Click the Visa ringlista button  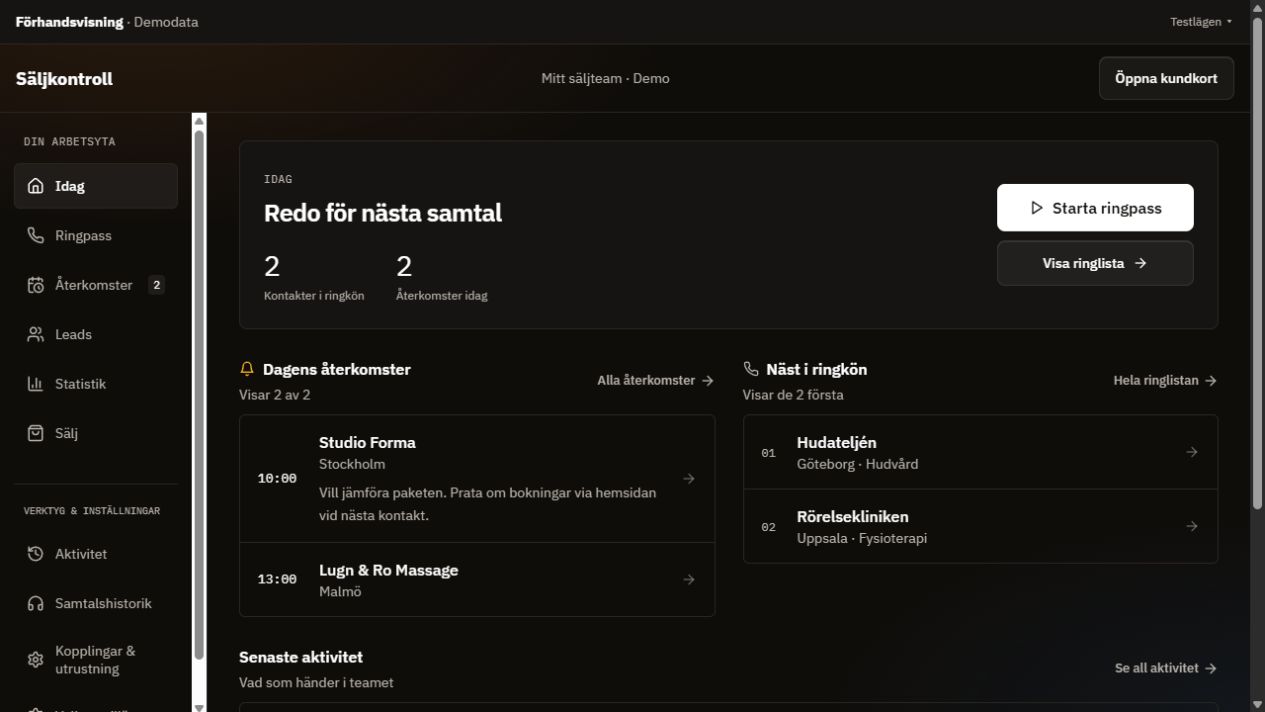(x=1095, y=264)
